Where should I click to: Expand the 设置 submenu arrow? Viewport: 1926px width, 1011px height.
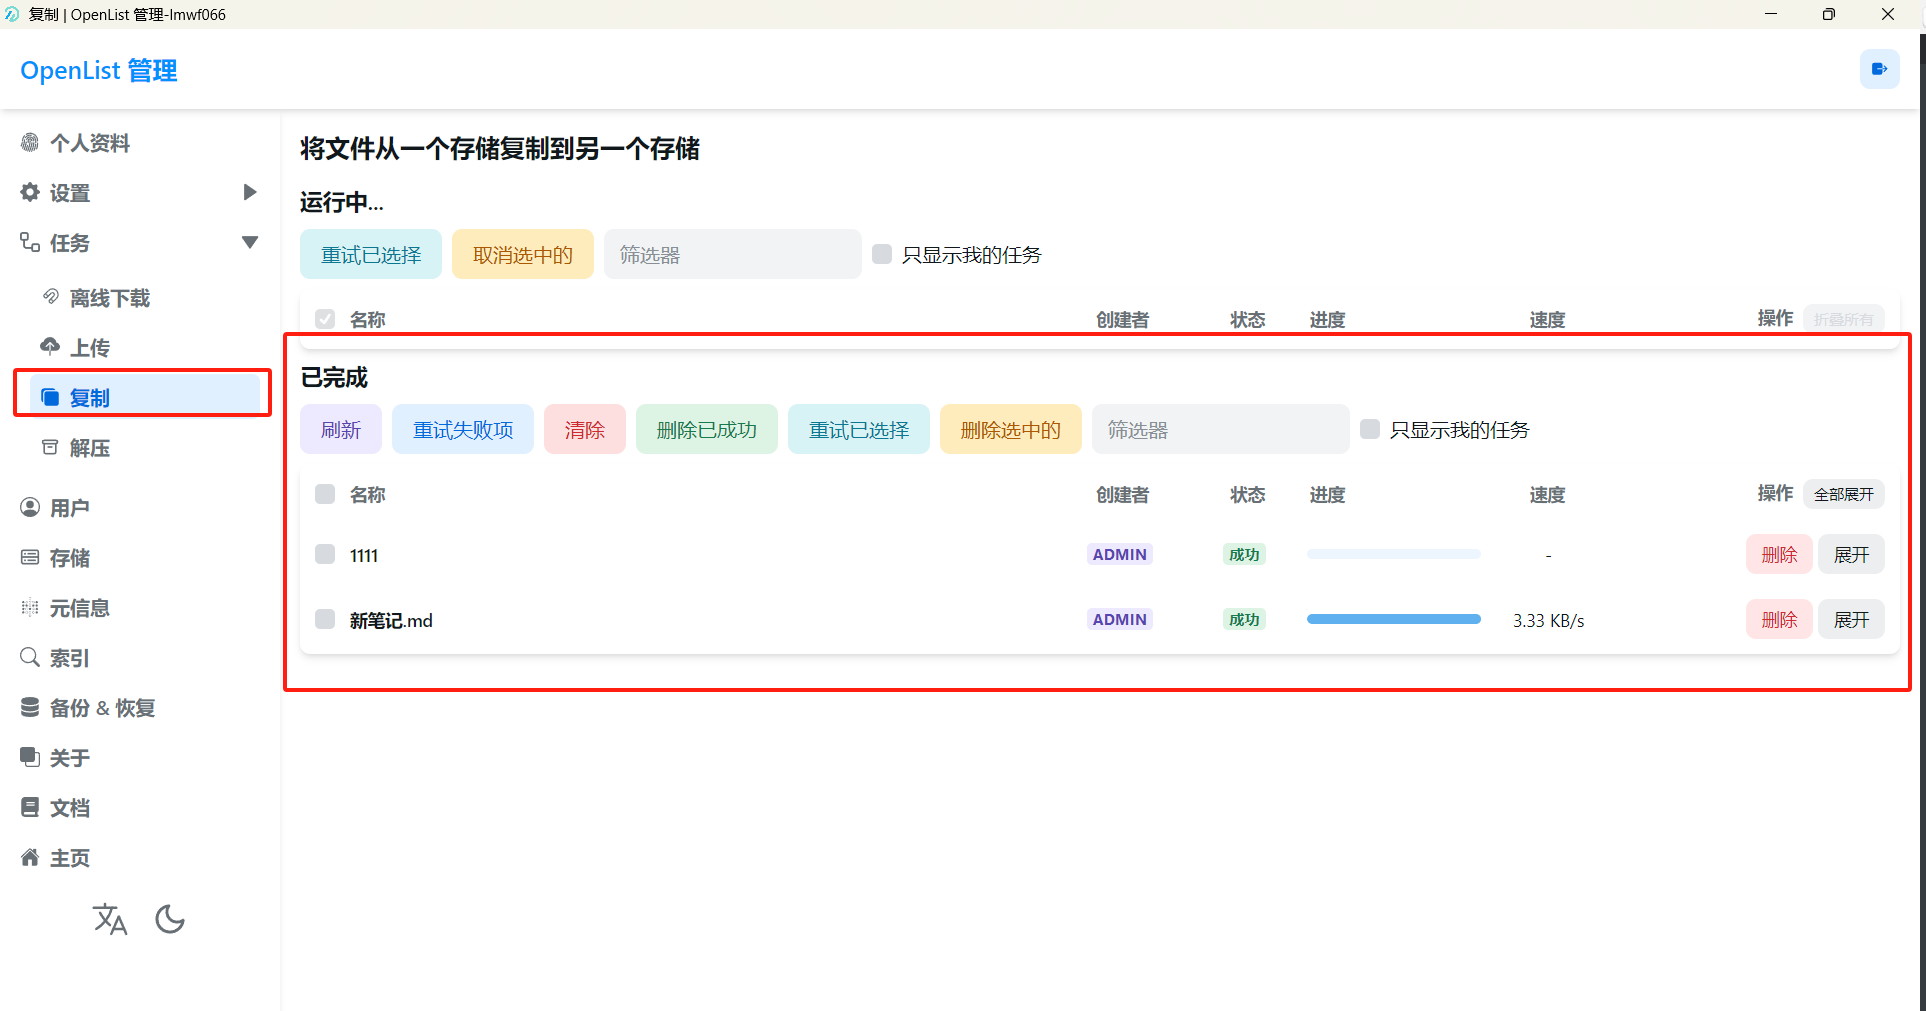[x=250, y=192]
